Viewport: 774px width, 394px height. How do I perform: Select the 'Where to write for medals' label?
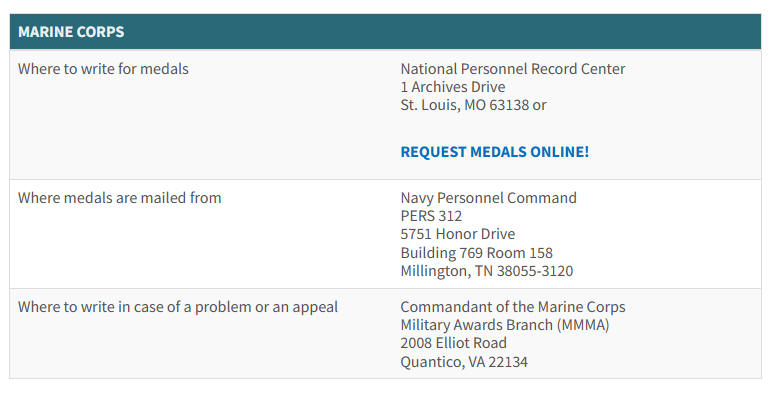[103, 69]
